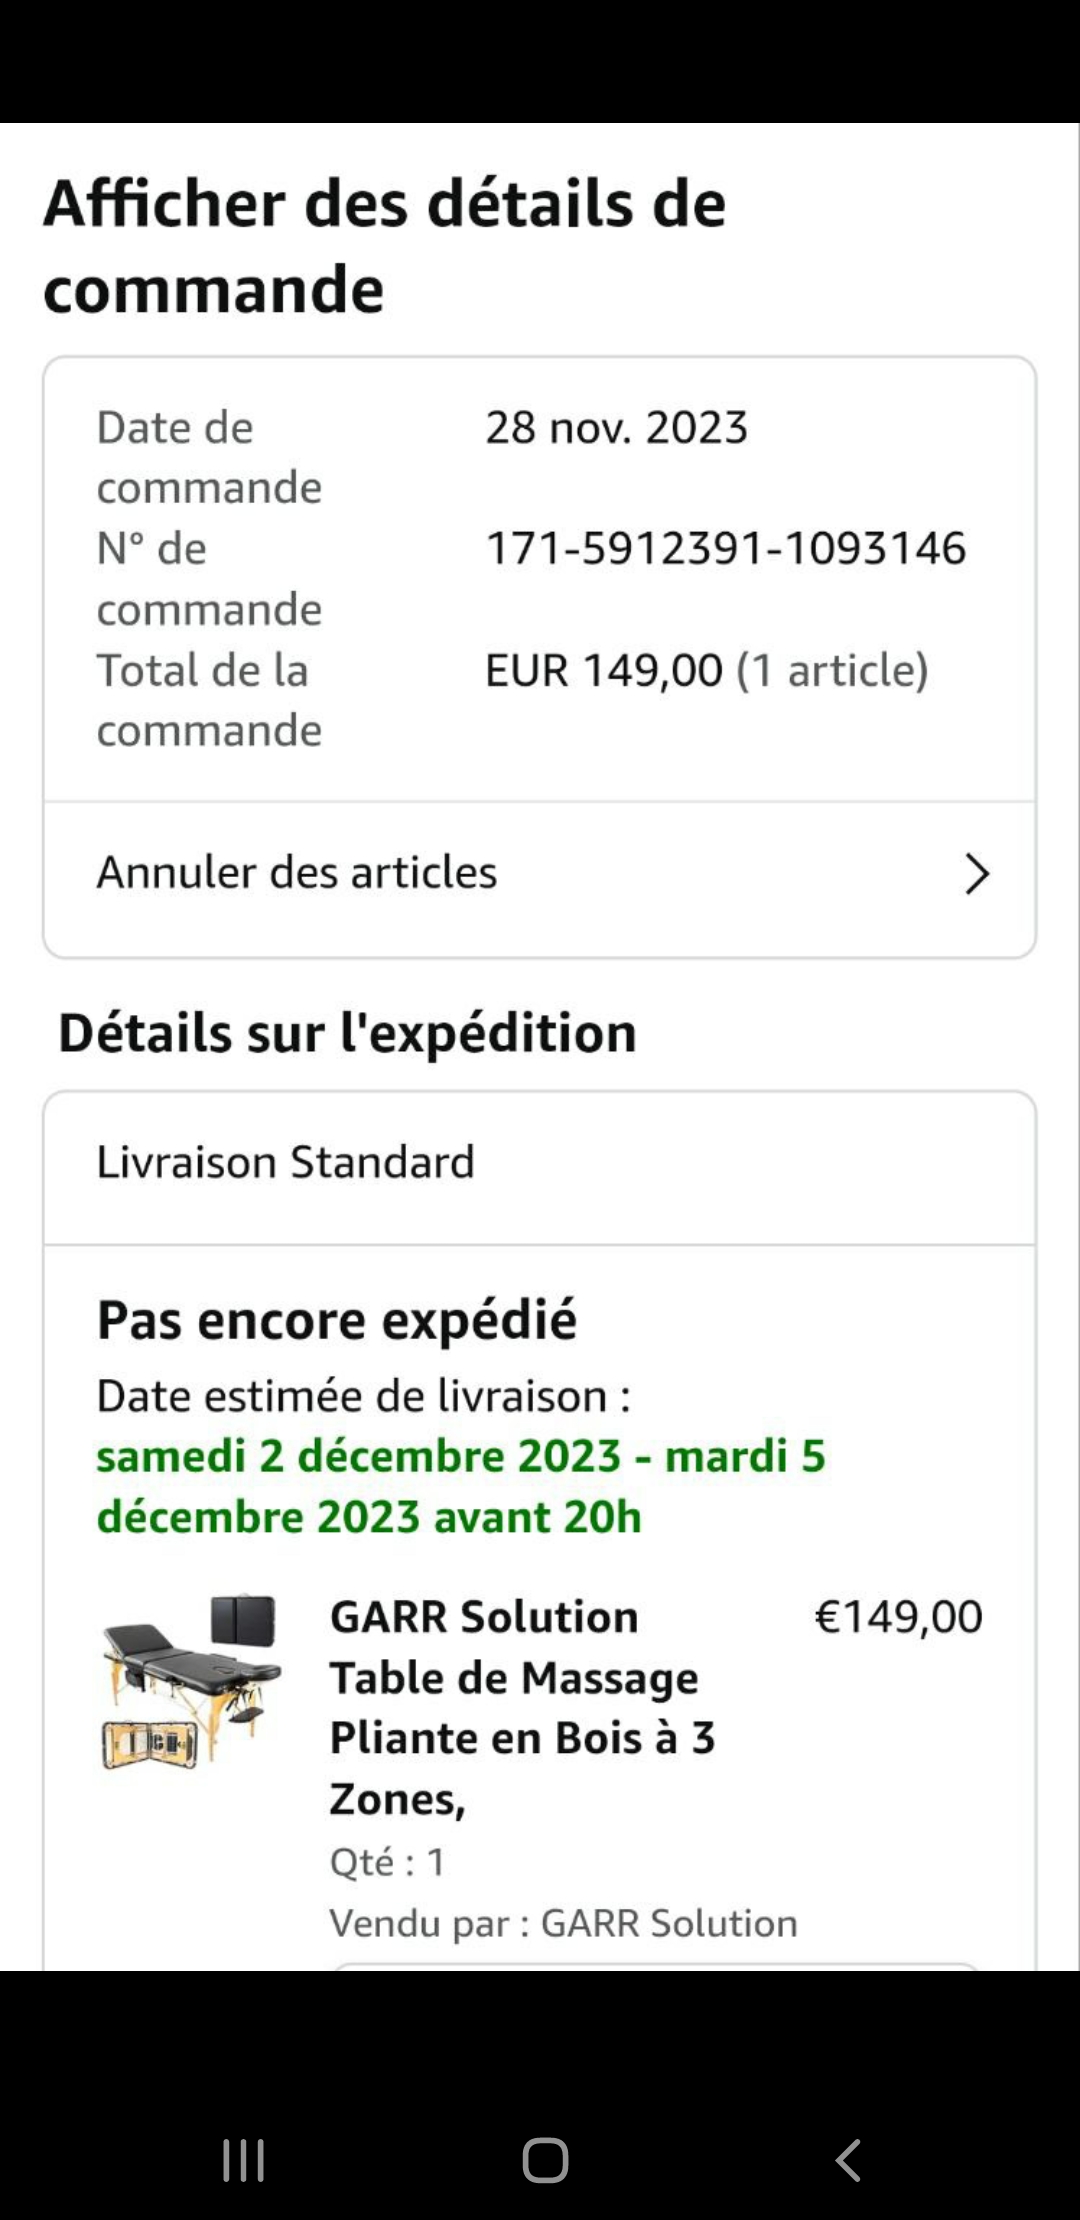Tap the €149,00 item price

coord(898,1617)
